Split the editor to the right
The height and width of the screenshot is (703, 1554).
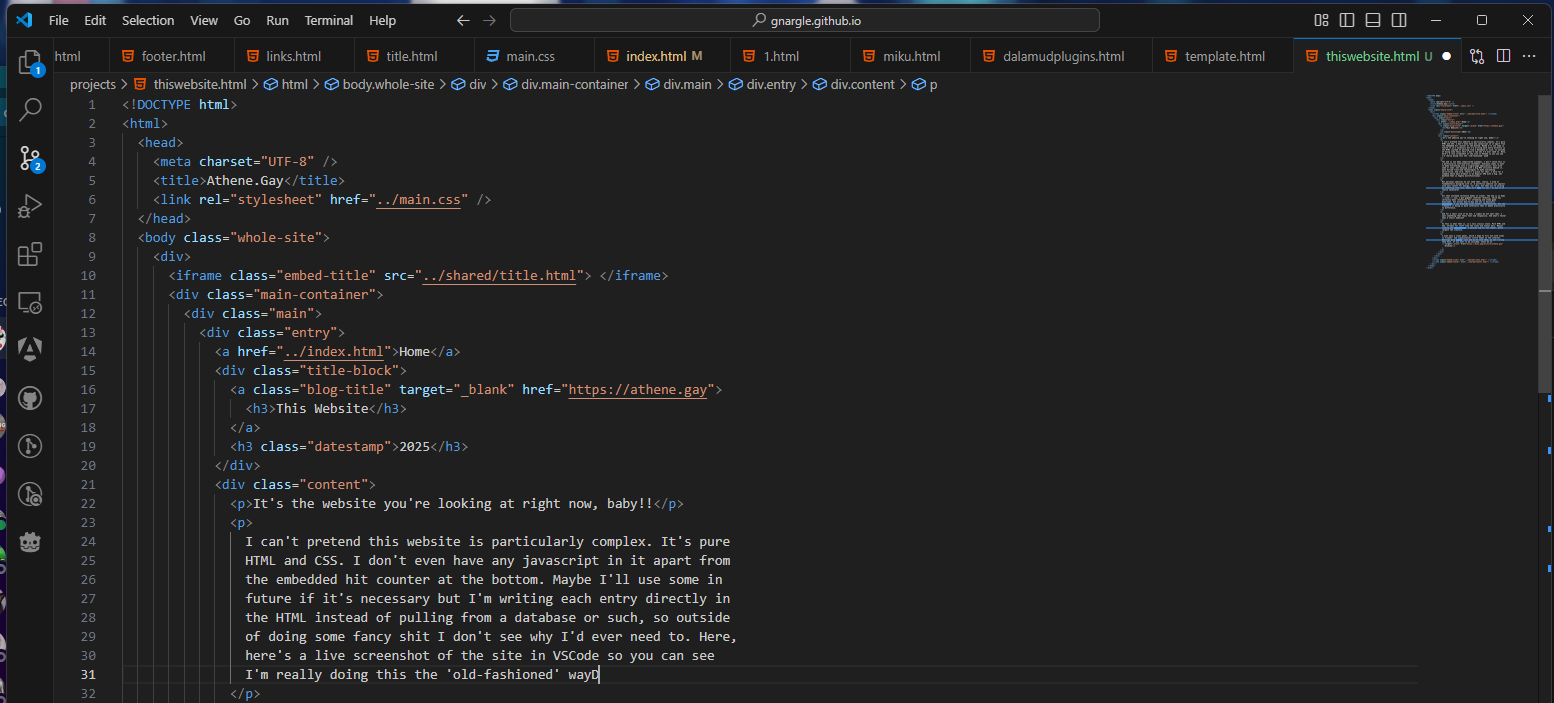click(1502, 57)
